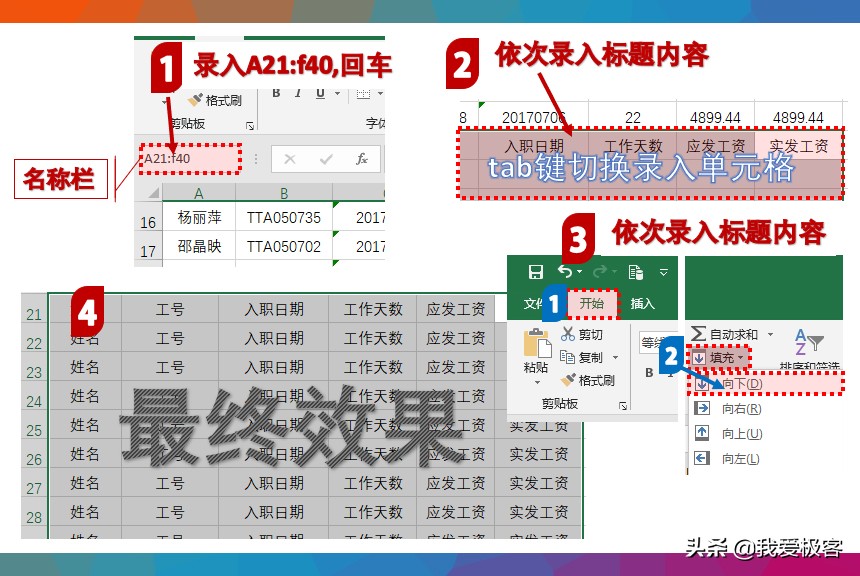This screenshot has width=860, height=576.
Task: Toggle bold formatting with the B button
Action: 275,91
